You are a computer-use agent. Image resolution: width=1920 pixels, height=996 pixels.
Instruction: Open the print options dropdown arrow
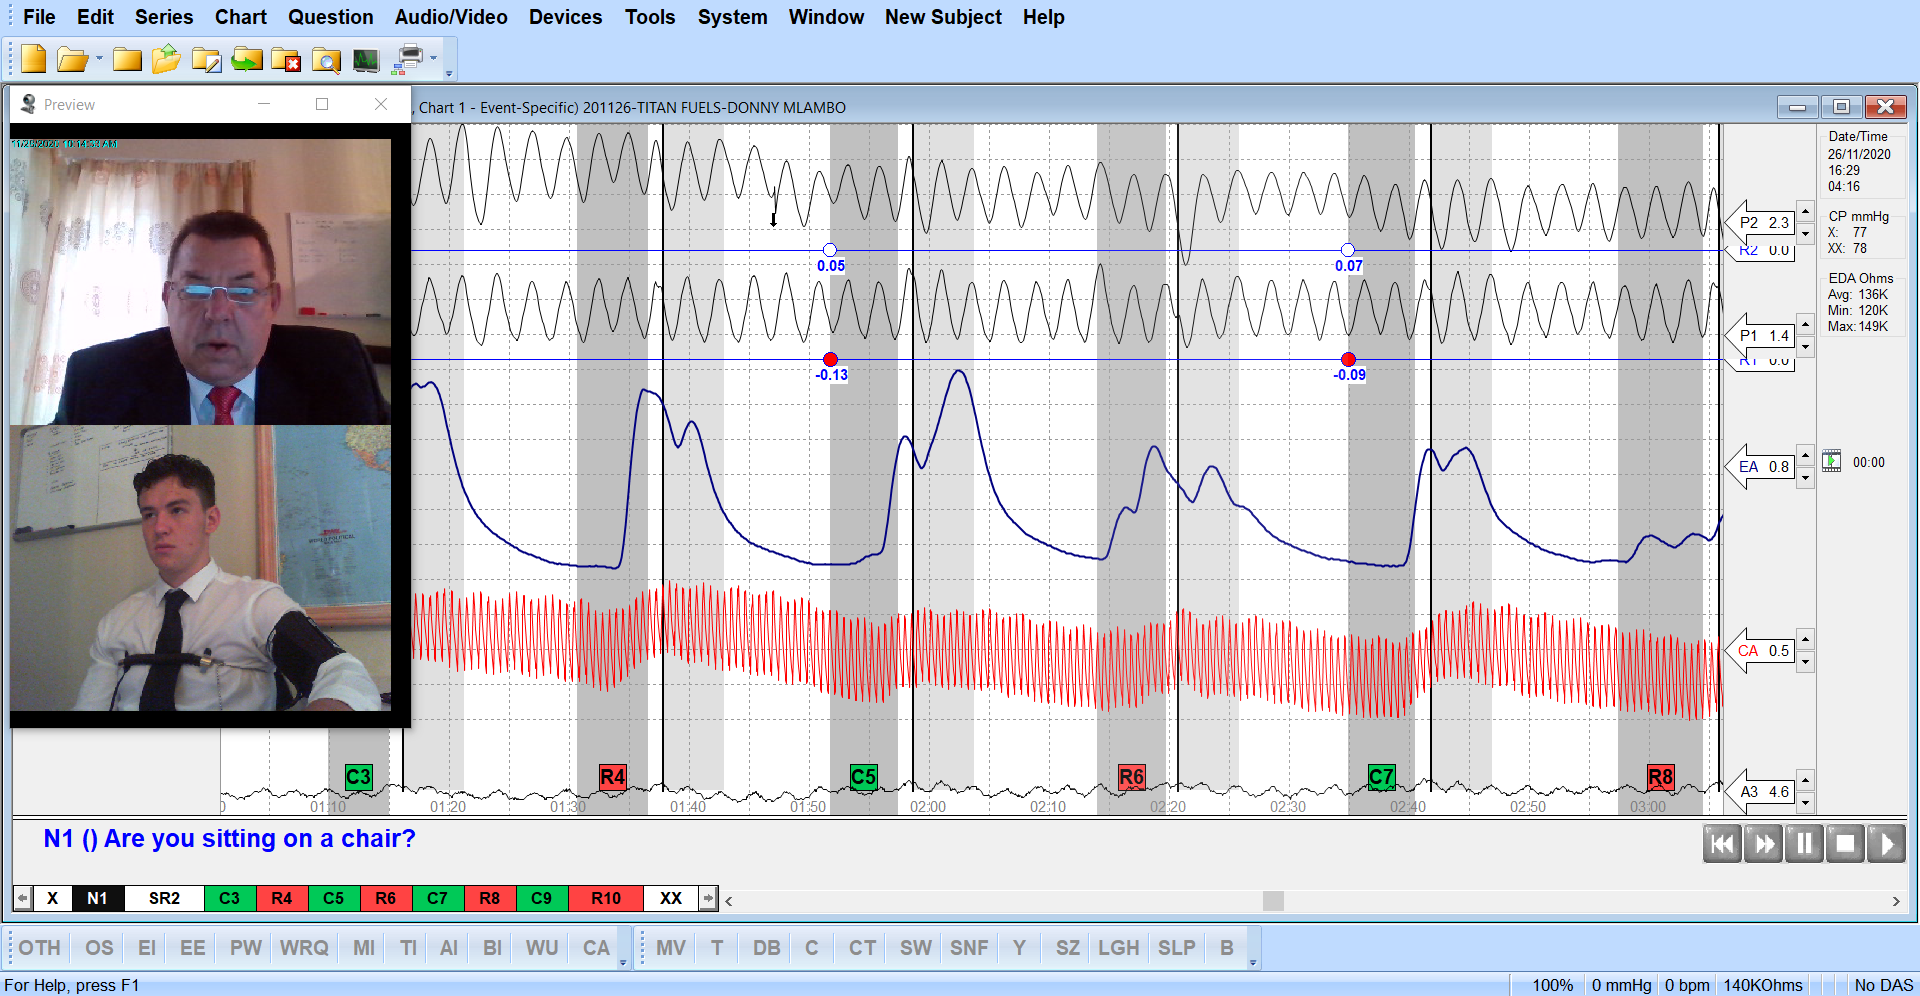(434, 59)
